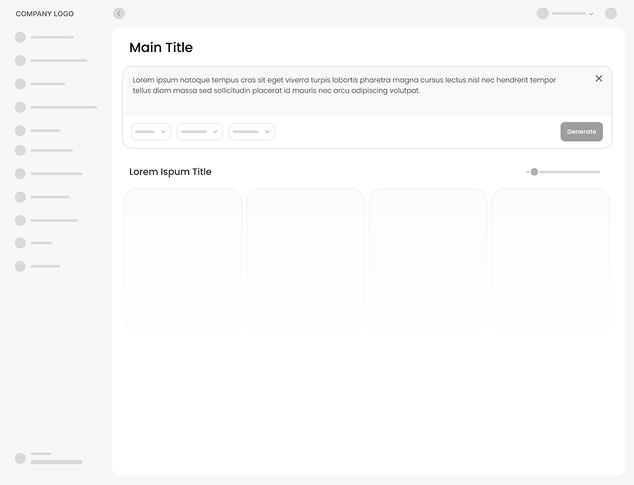Collapse the sidebar with the left chevron button
Image resolution: width=634 pixels, height=485 pixels.
point(119,14)
